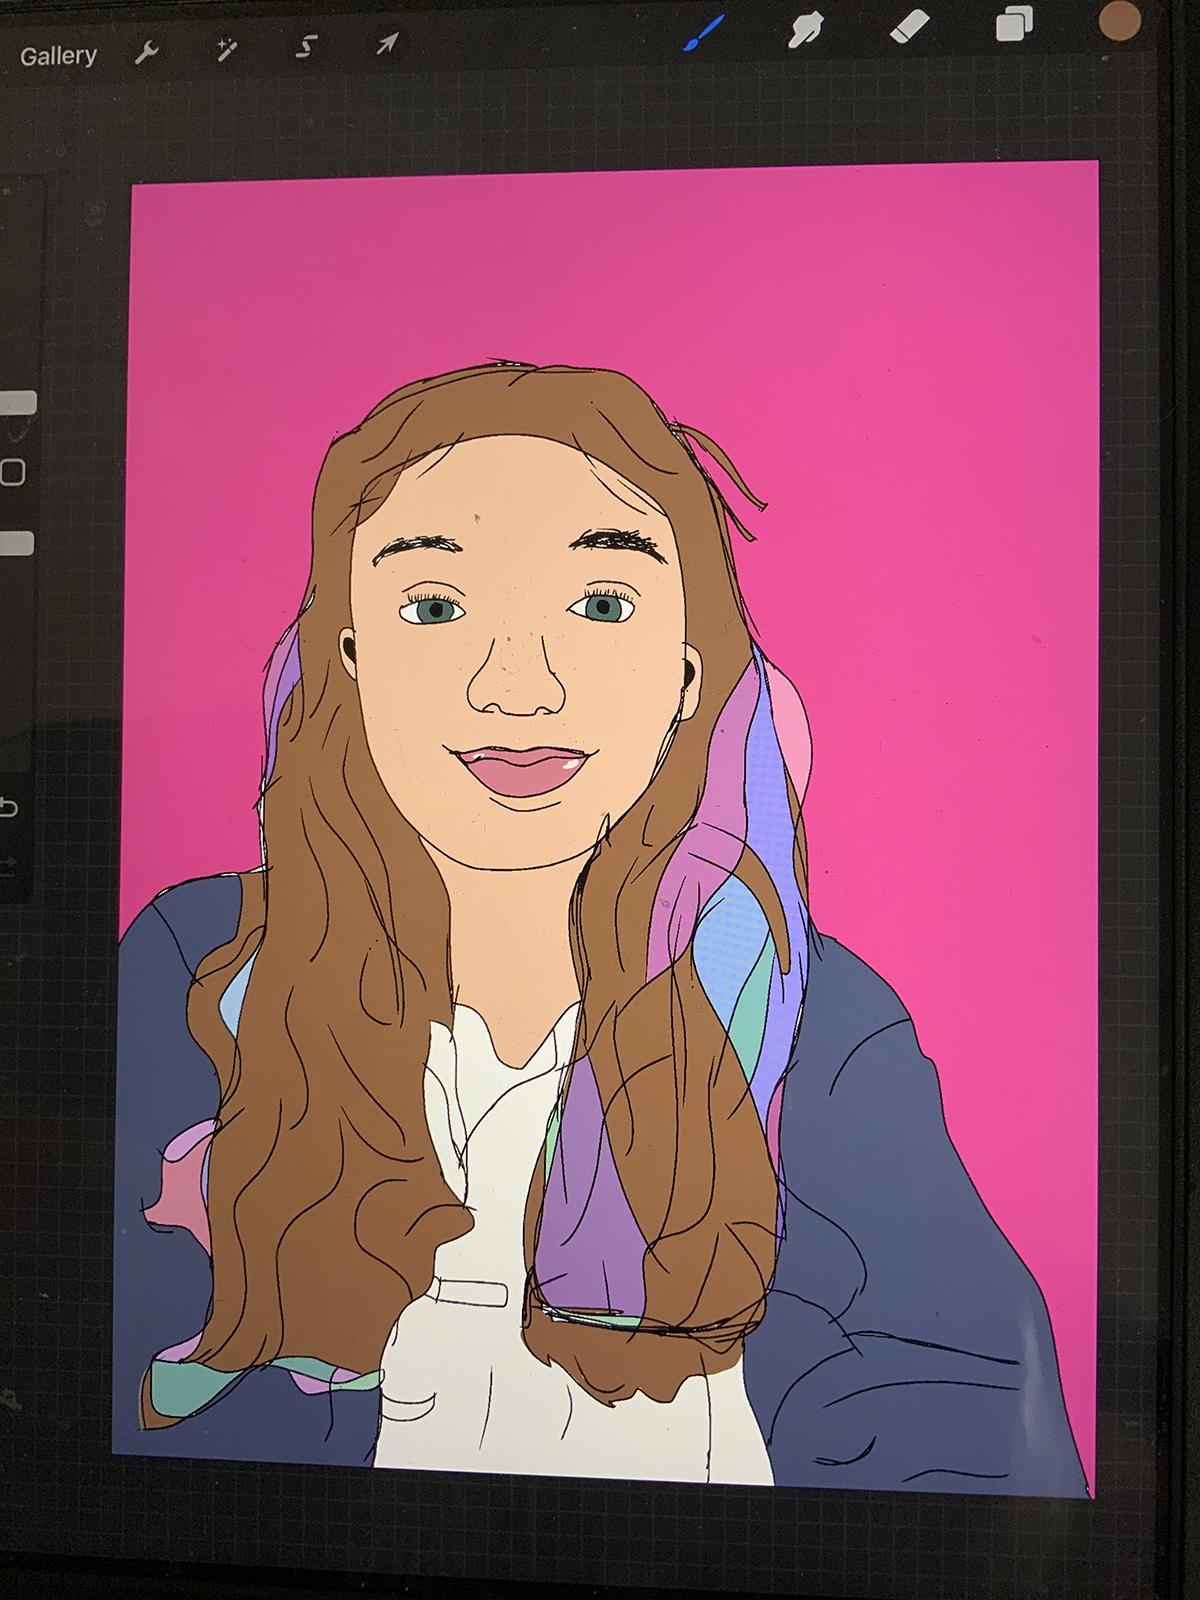Screen dimensions: 1200x1600
Task: Open the active brown color swatch
Action: (x=1118, y=22)
